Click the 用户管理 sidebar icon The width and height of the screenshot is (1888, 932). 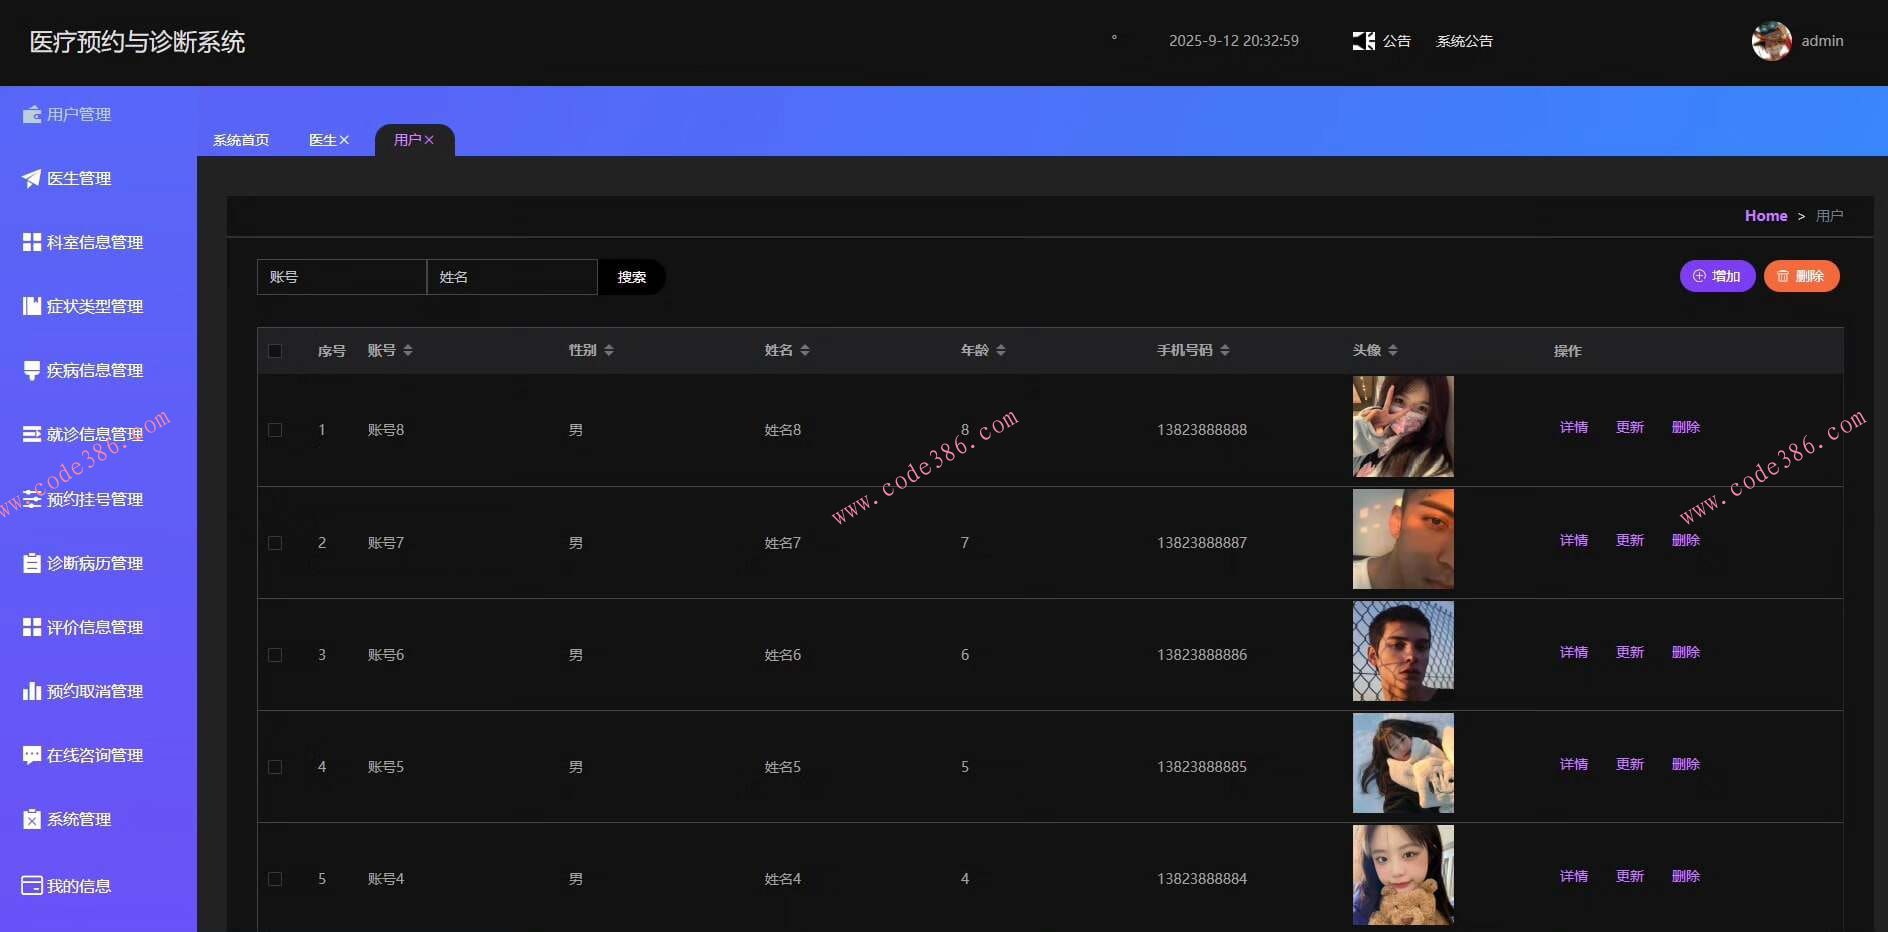tap(32, 115)
